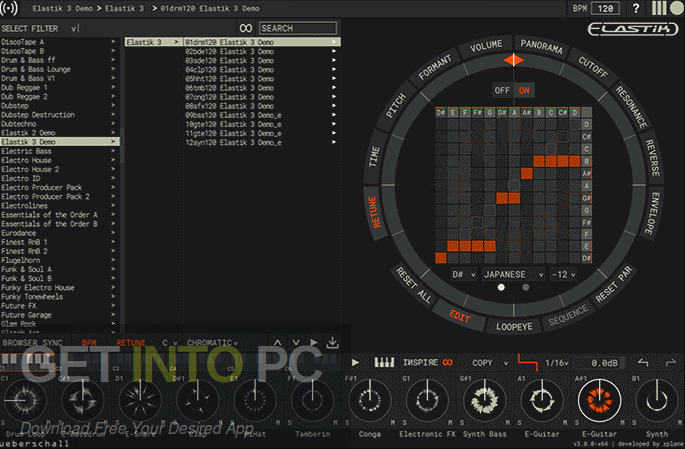Click the orange step-shape icon
The width and height of the screenshot is (685, 449).
(x=527, y=362)
